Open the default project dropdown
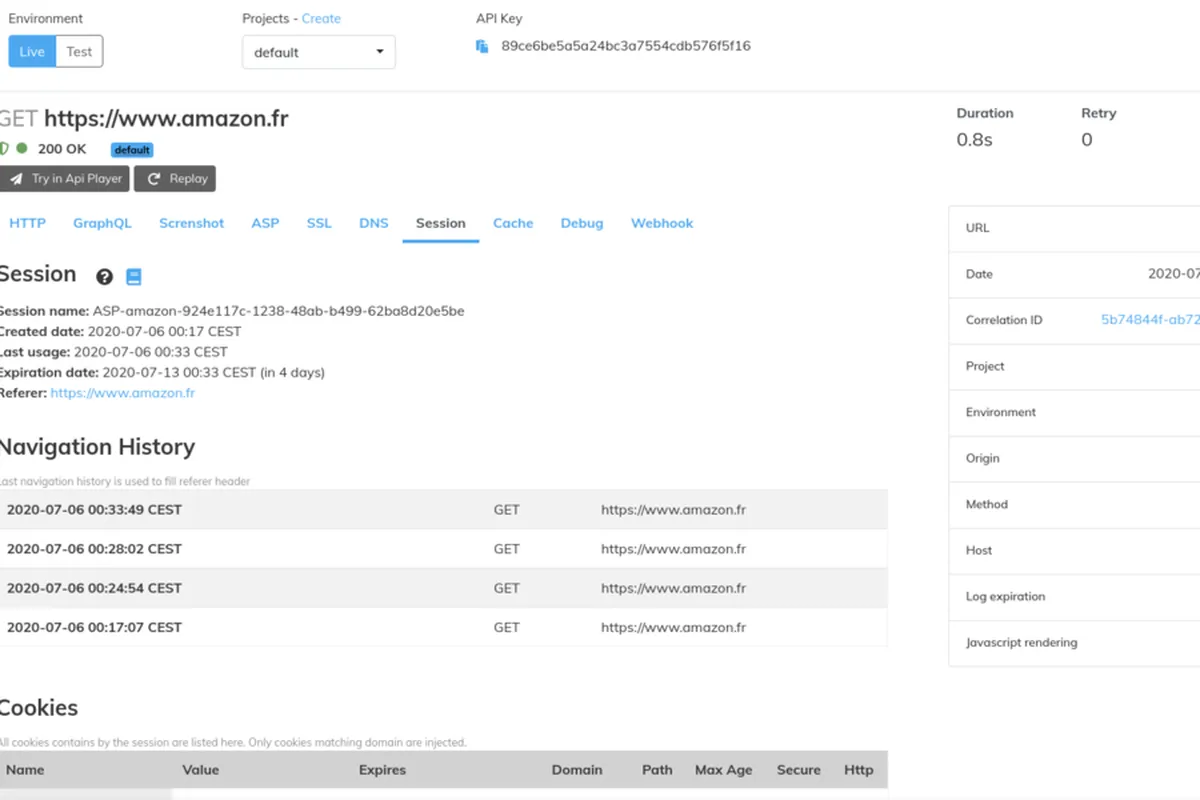 [319, 52]
